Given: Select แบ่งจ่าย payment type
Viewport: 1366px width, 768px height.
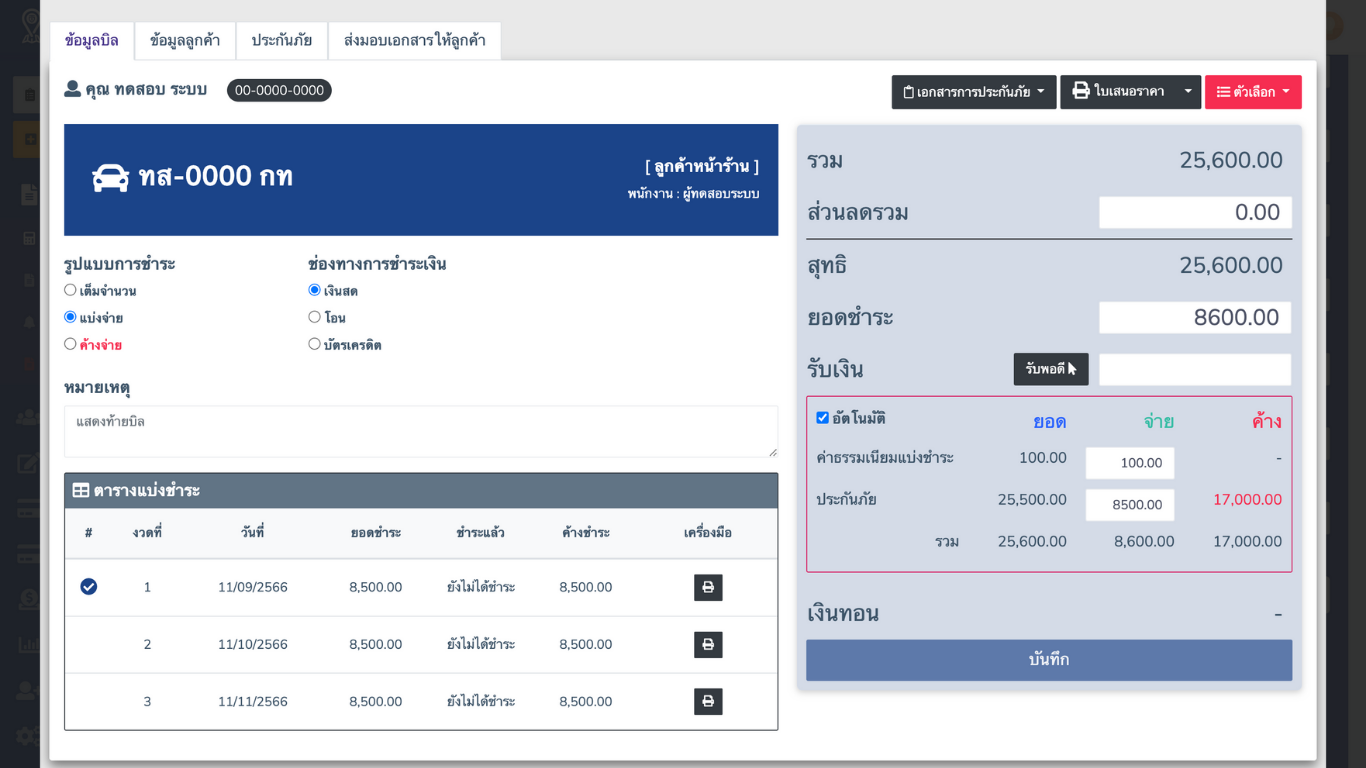Looking at the screenshot, I should 70,317.
